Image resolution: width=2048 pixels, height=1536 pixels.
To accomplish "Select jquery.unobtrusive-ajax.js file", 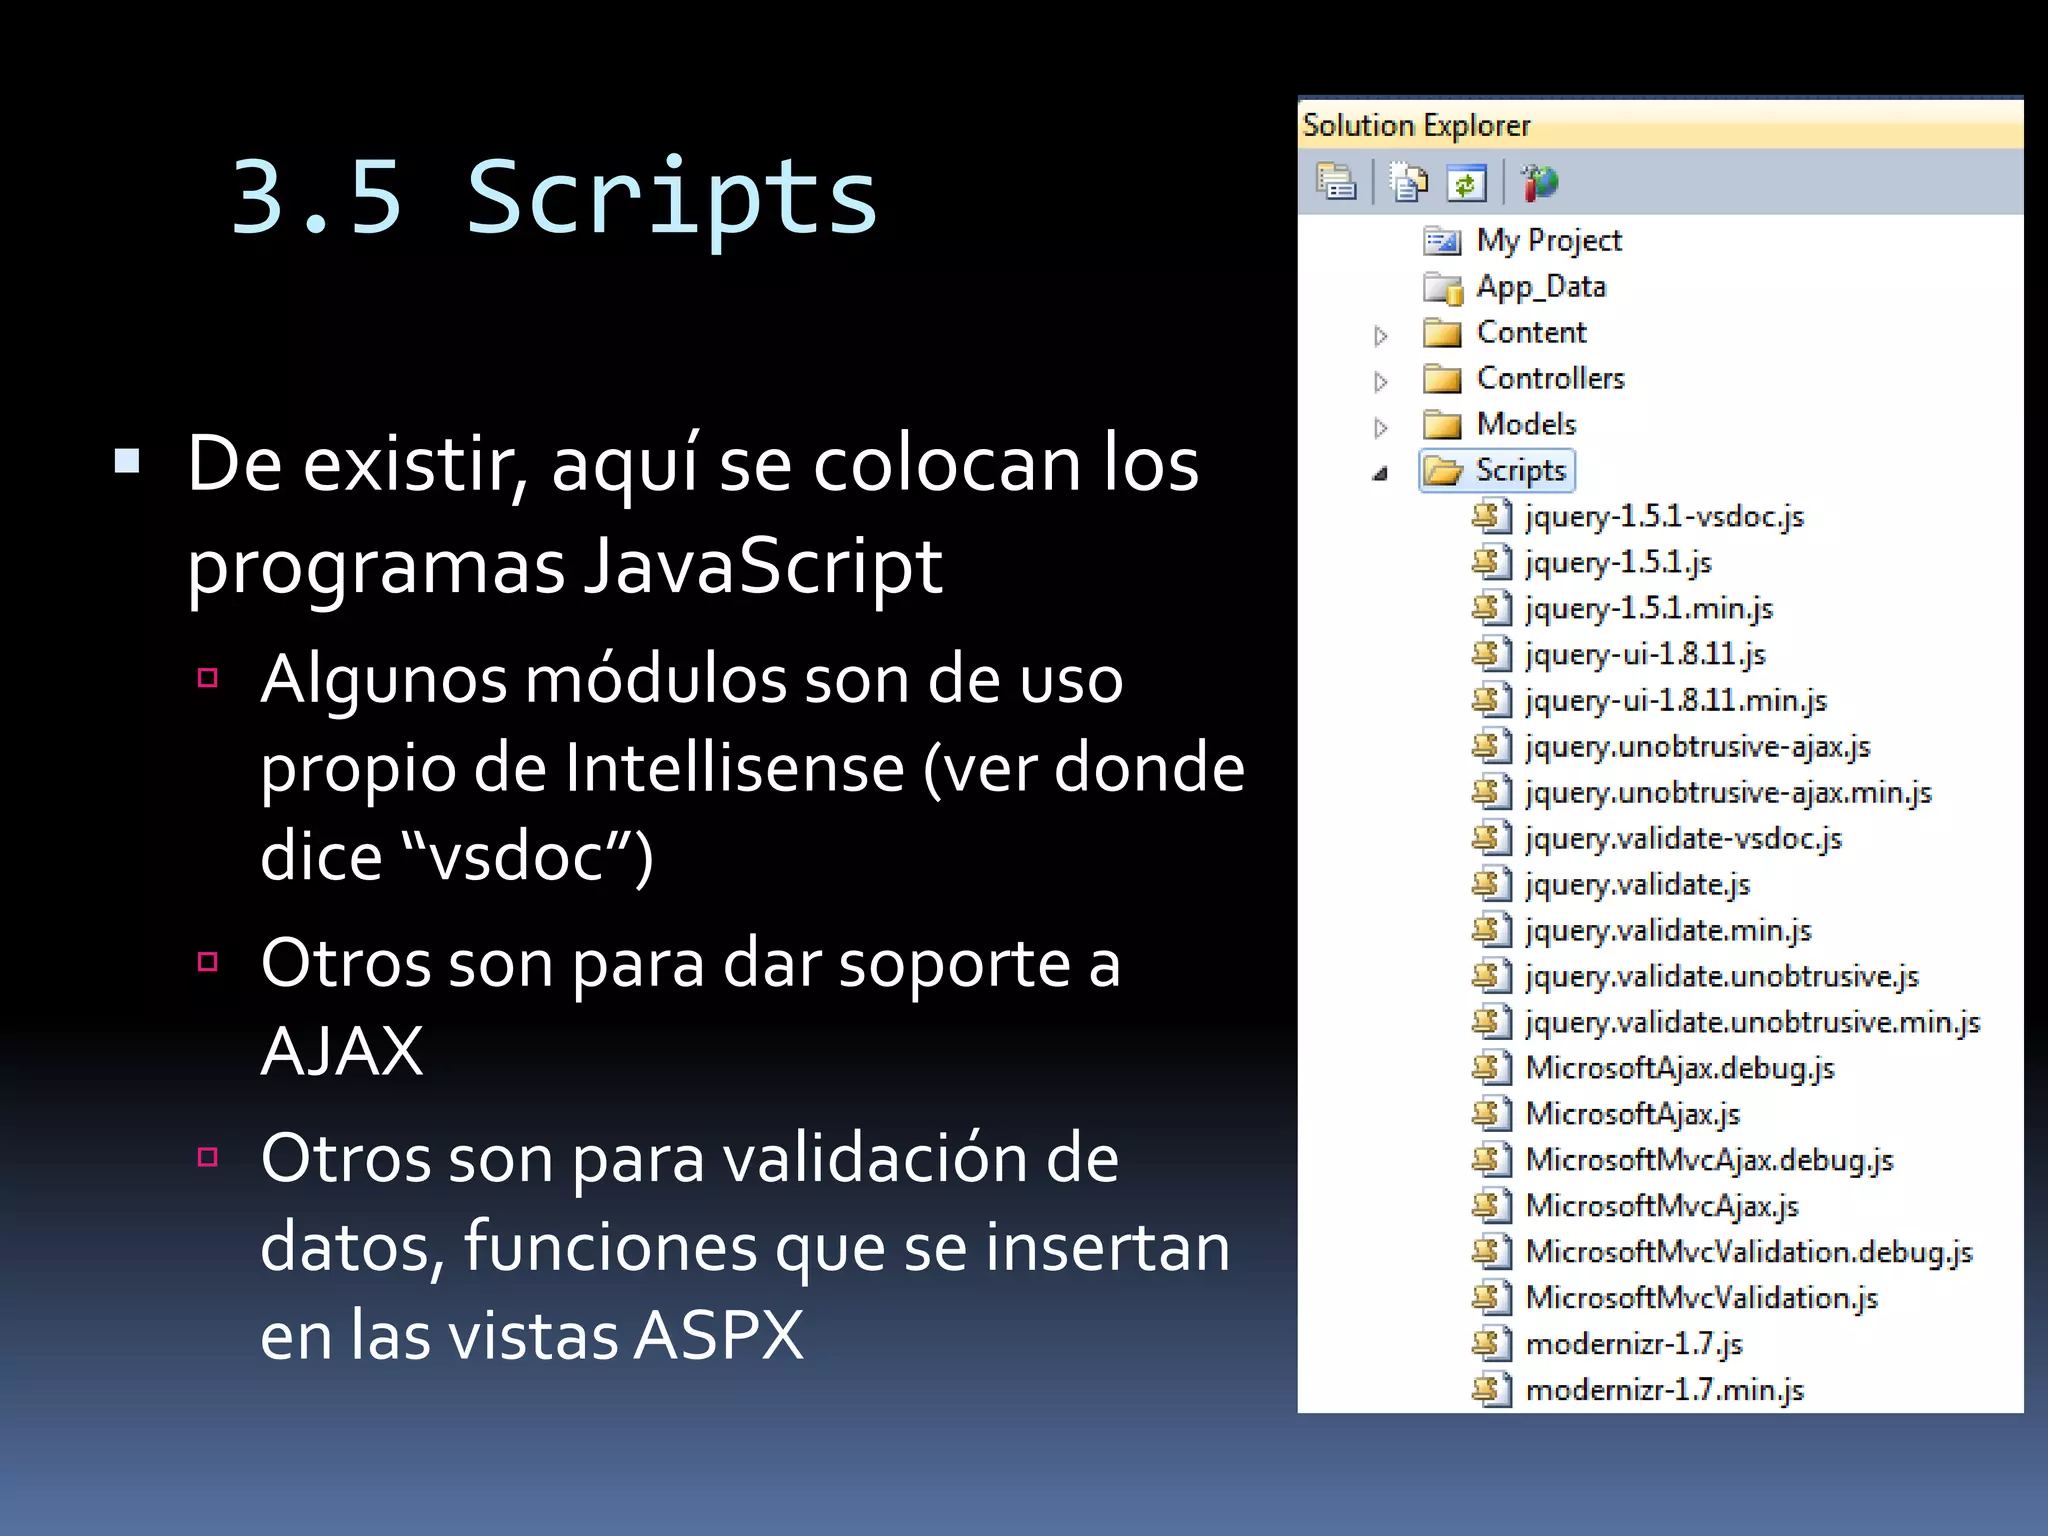I will click(1697, 747).
